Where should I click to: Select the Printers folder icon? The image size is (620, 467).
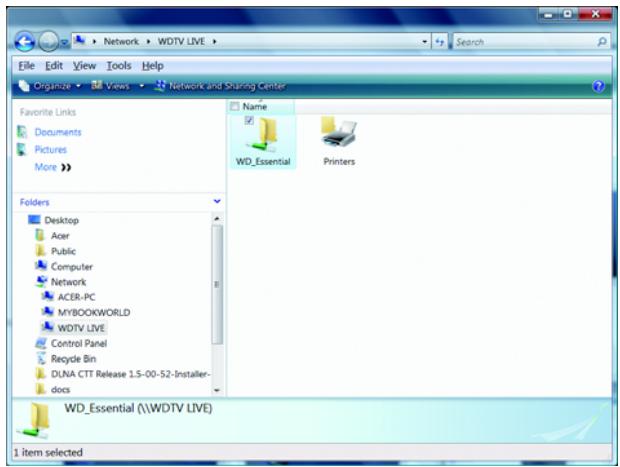pos(339,134)
